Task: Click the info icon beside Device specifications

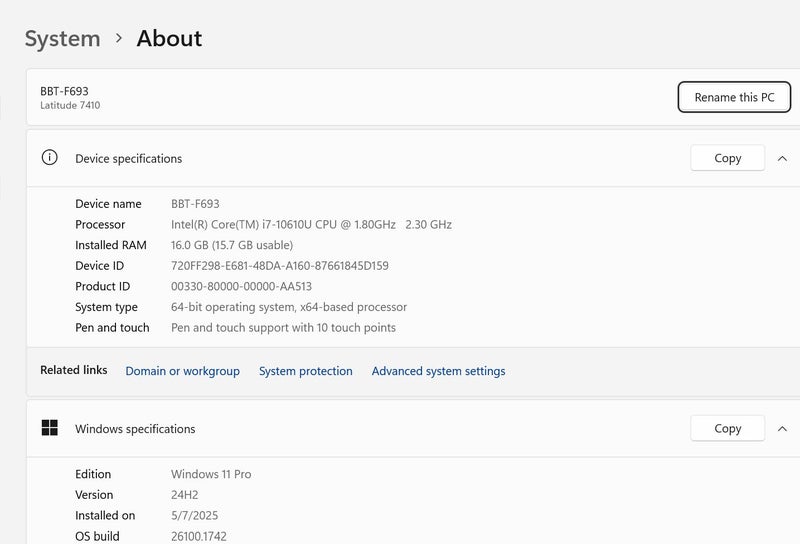Action: [49, 158]
